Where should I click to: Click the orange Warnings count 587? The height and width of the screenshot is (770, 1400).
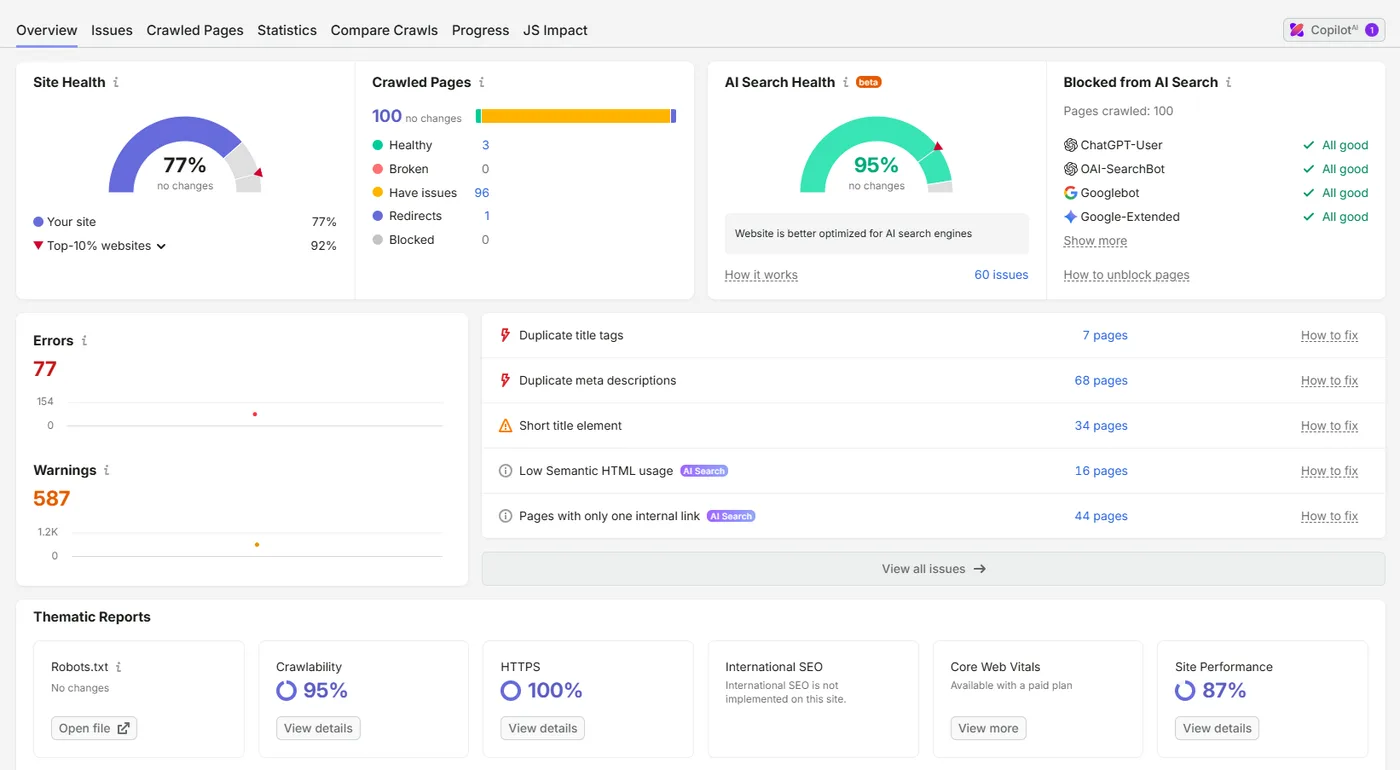tap(52, 498)
